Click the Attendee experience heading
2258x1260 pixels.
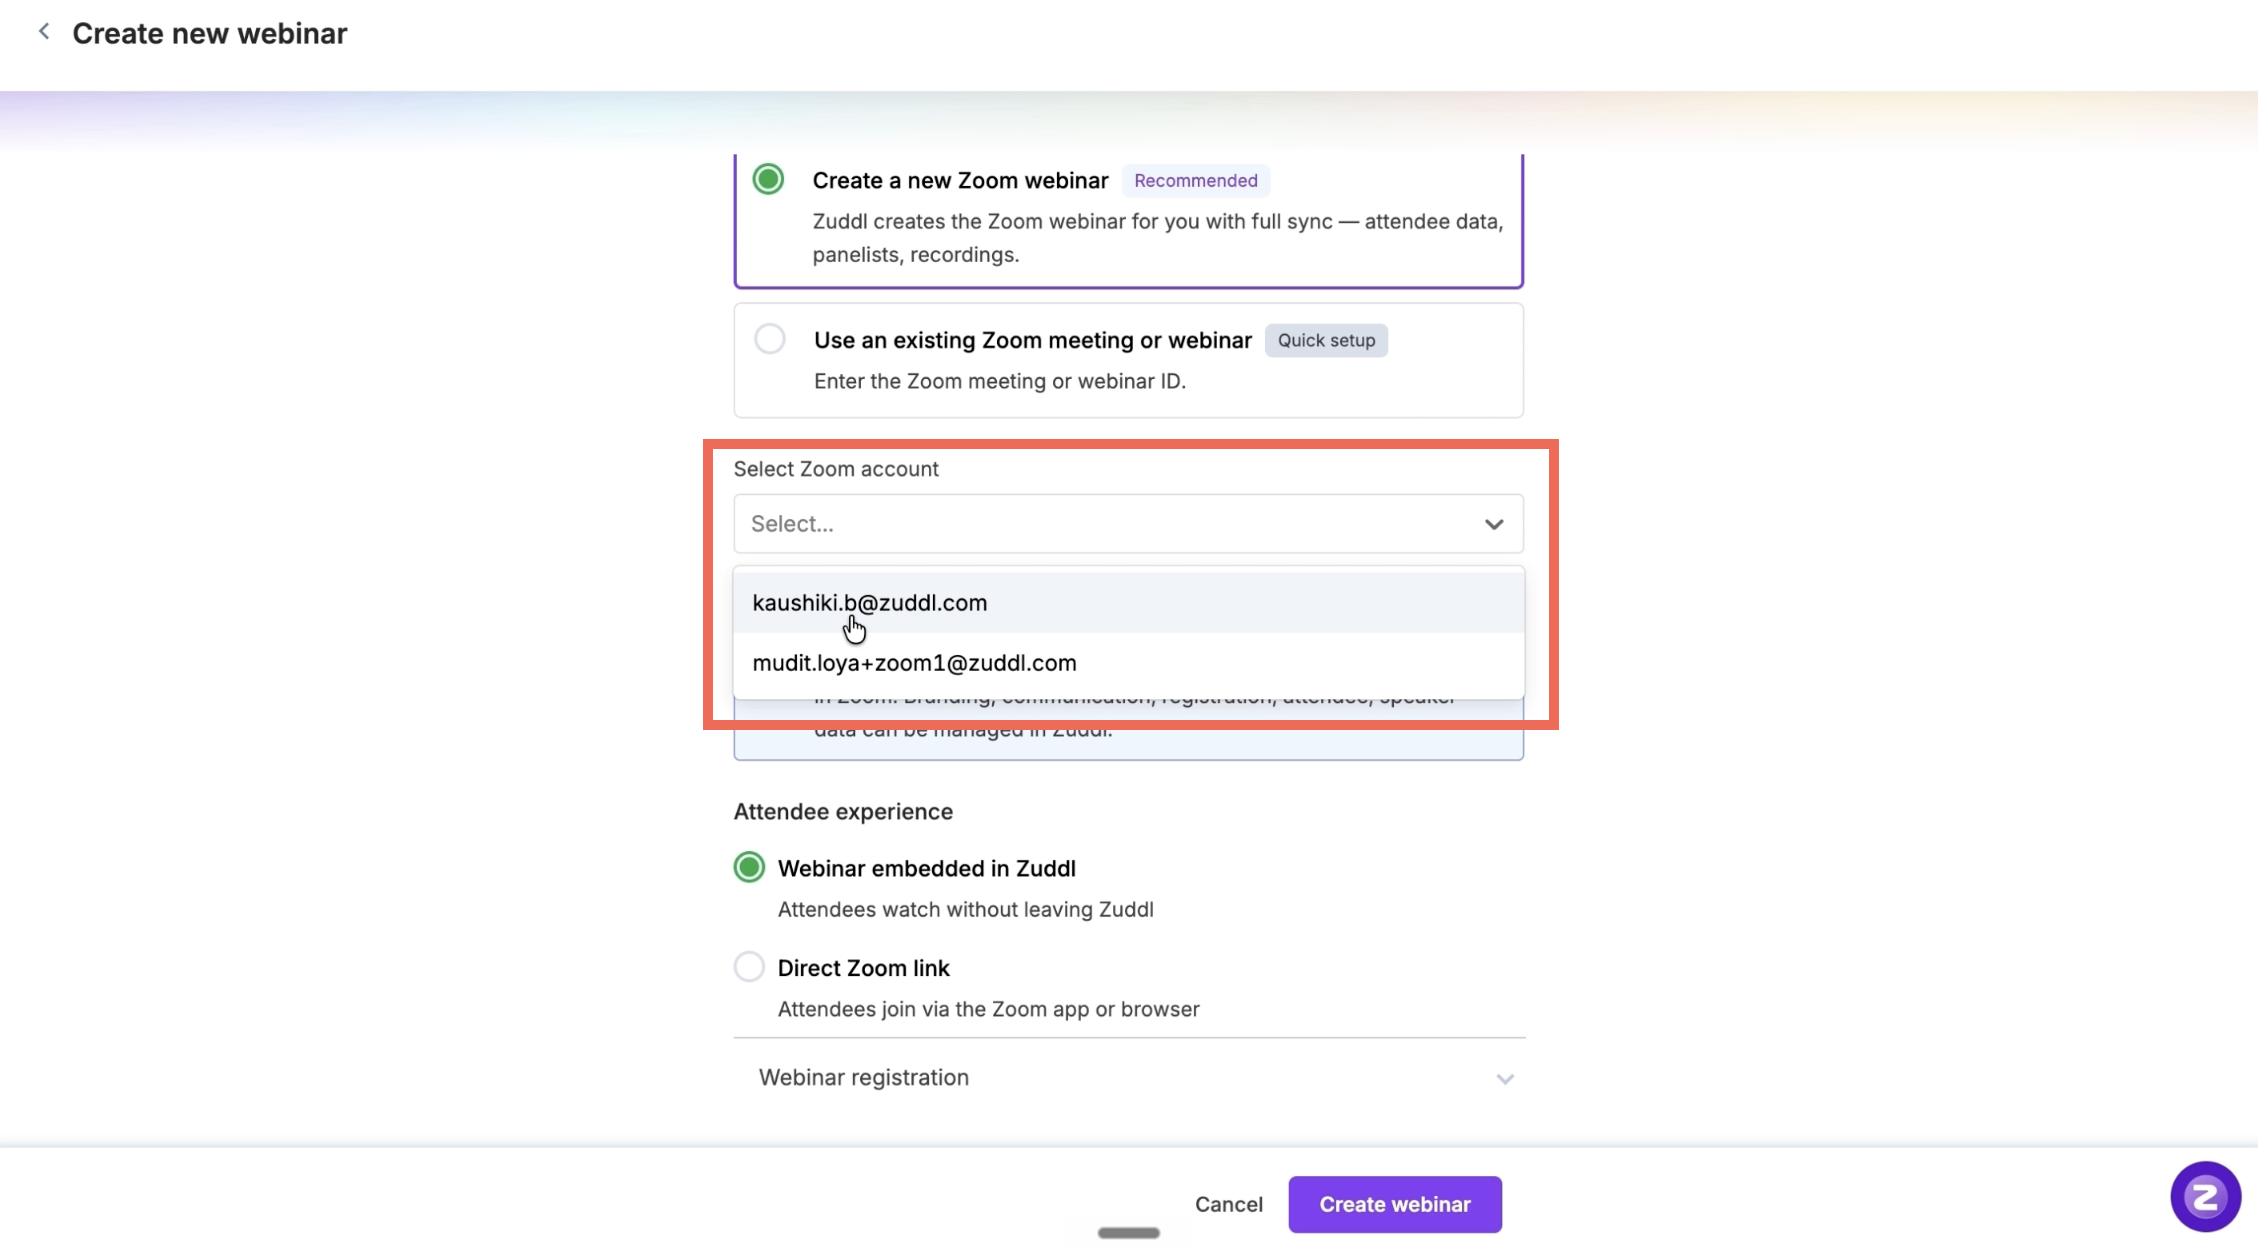[x=843, y=811]
